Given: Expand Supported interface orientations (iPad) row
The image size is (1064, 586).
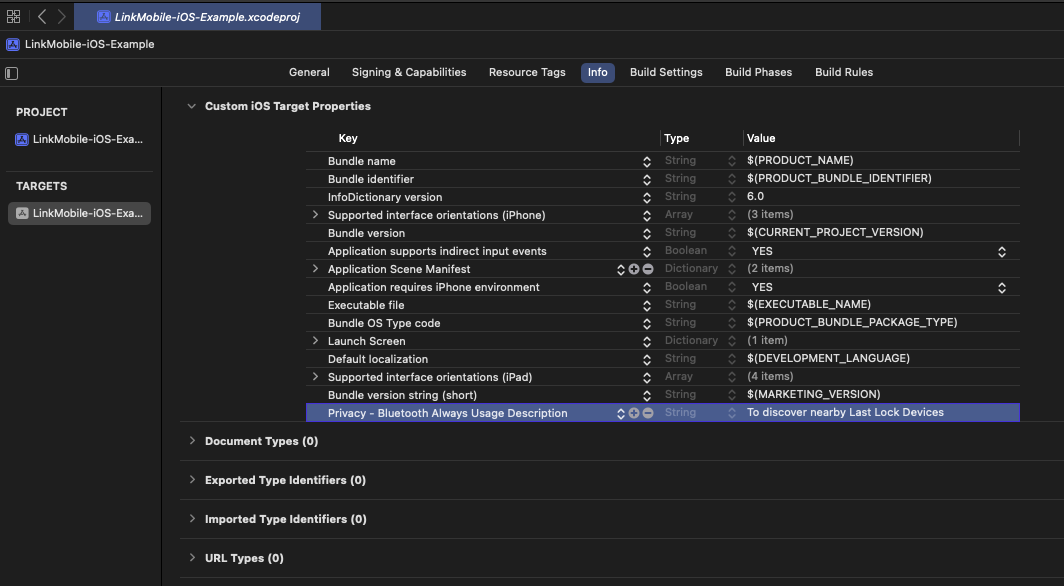Looking at the screenshot, I should (315, 377).
